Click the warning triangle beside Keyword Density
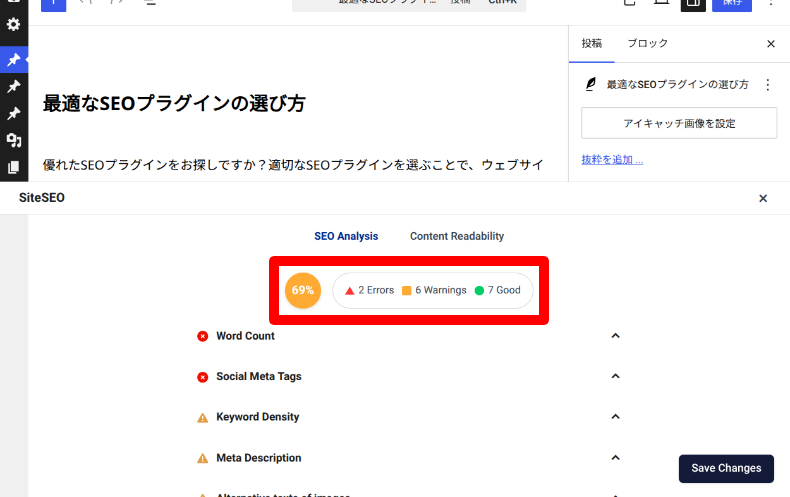790x497 pixels. 203,417
